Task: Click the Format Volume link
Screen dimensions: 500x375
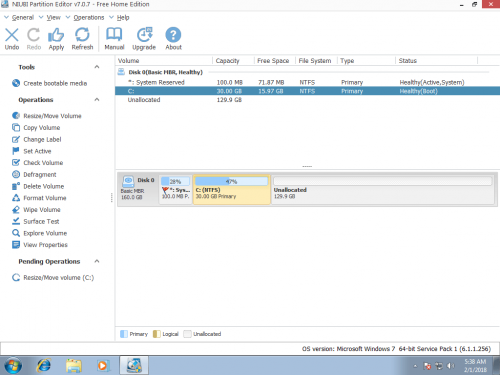Action: (x=45, y=198)
